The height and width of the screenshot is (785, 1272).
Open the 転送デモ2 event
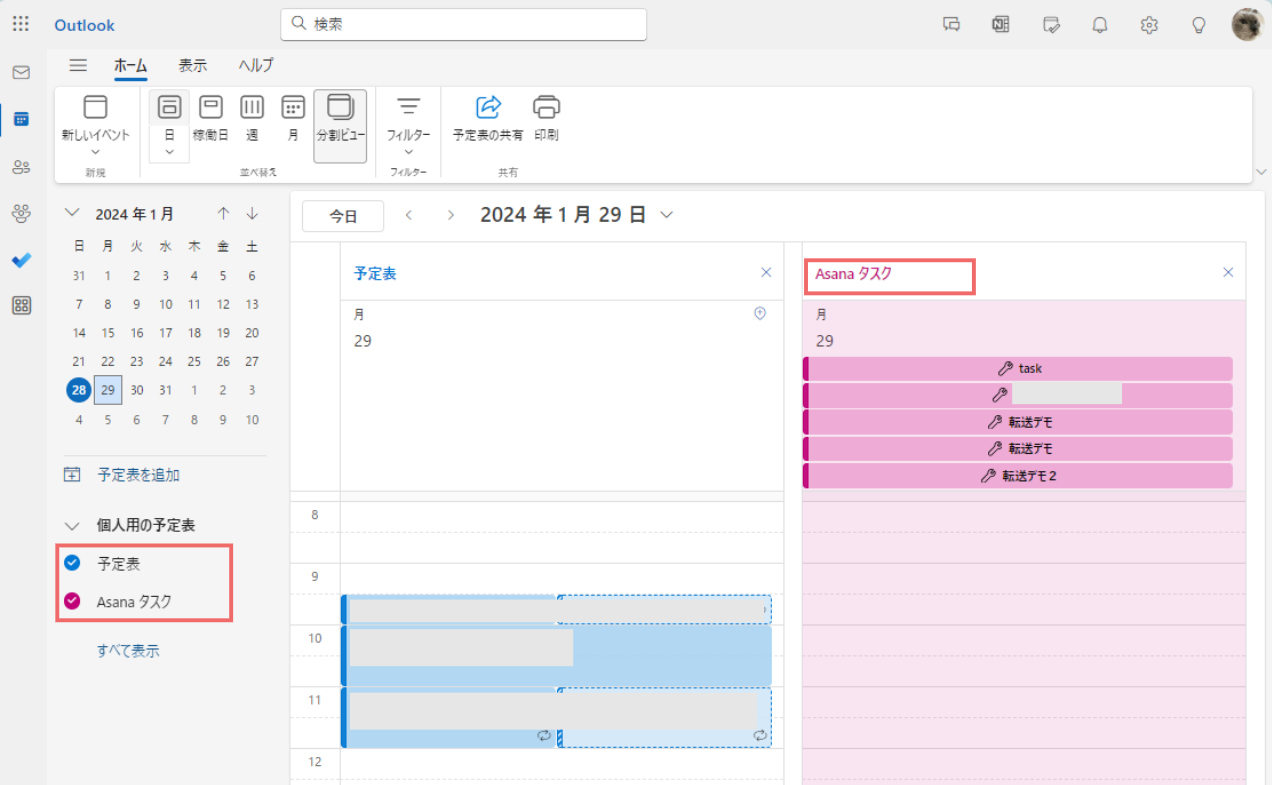1018,476
